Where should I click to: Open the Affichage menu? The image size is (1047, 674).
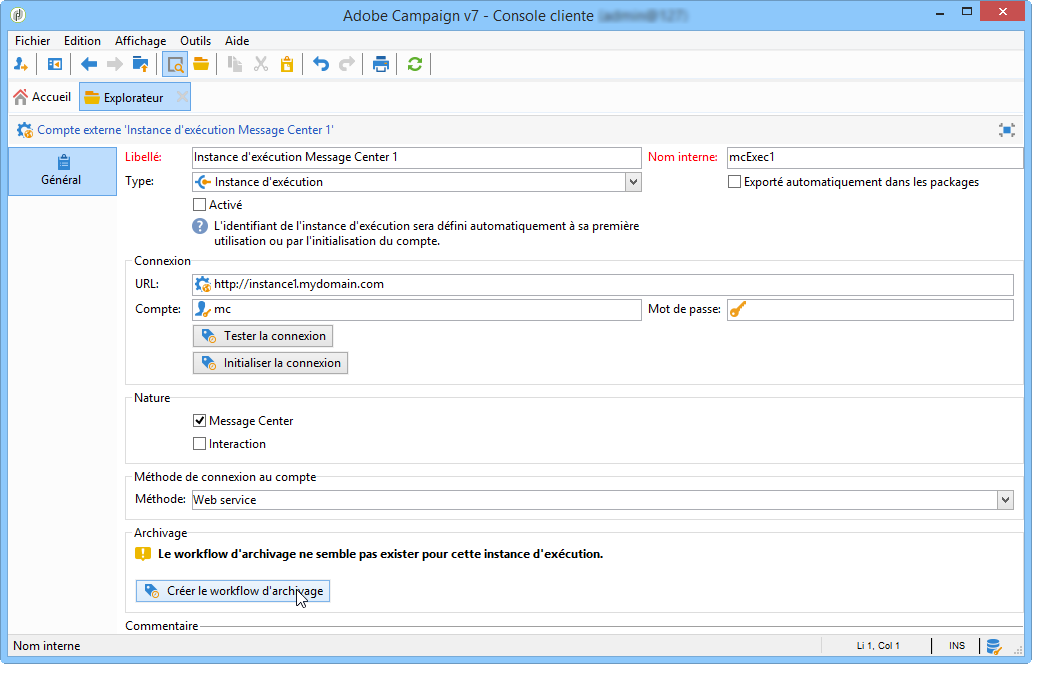[x=140, y=41]
